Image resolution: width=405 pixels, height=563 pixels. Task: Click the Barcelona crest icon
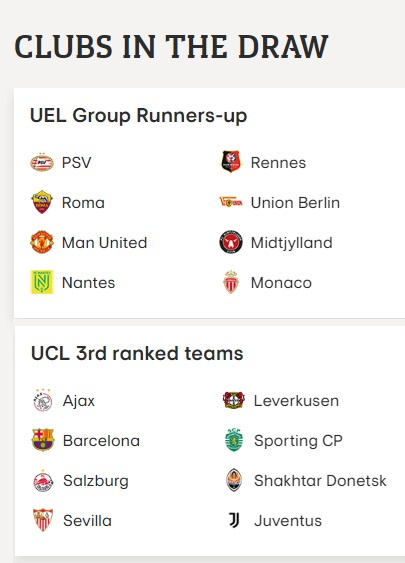tap(43, 440)
